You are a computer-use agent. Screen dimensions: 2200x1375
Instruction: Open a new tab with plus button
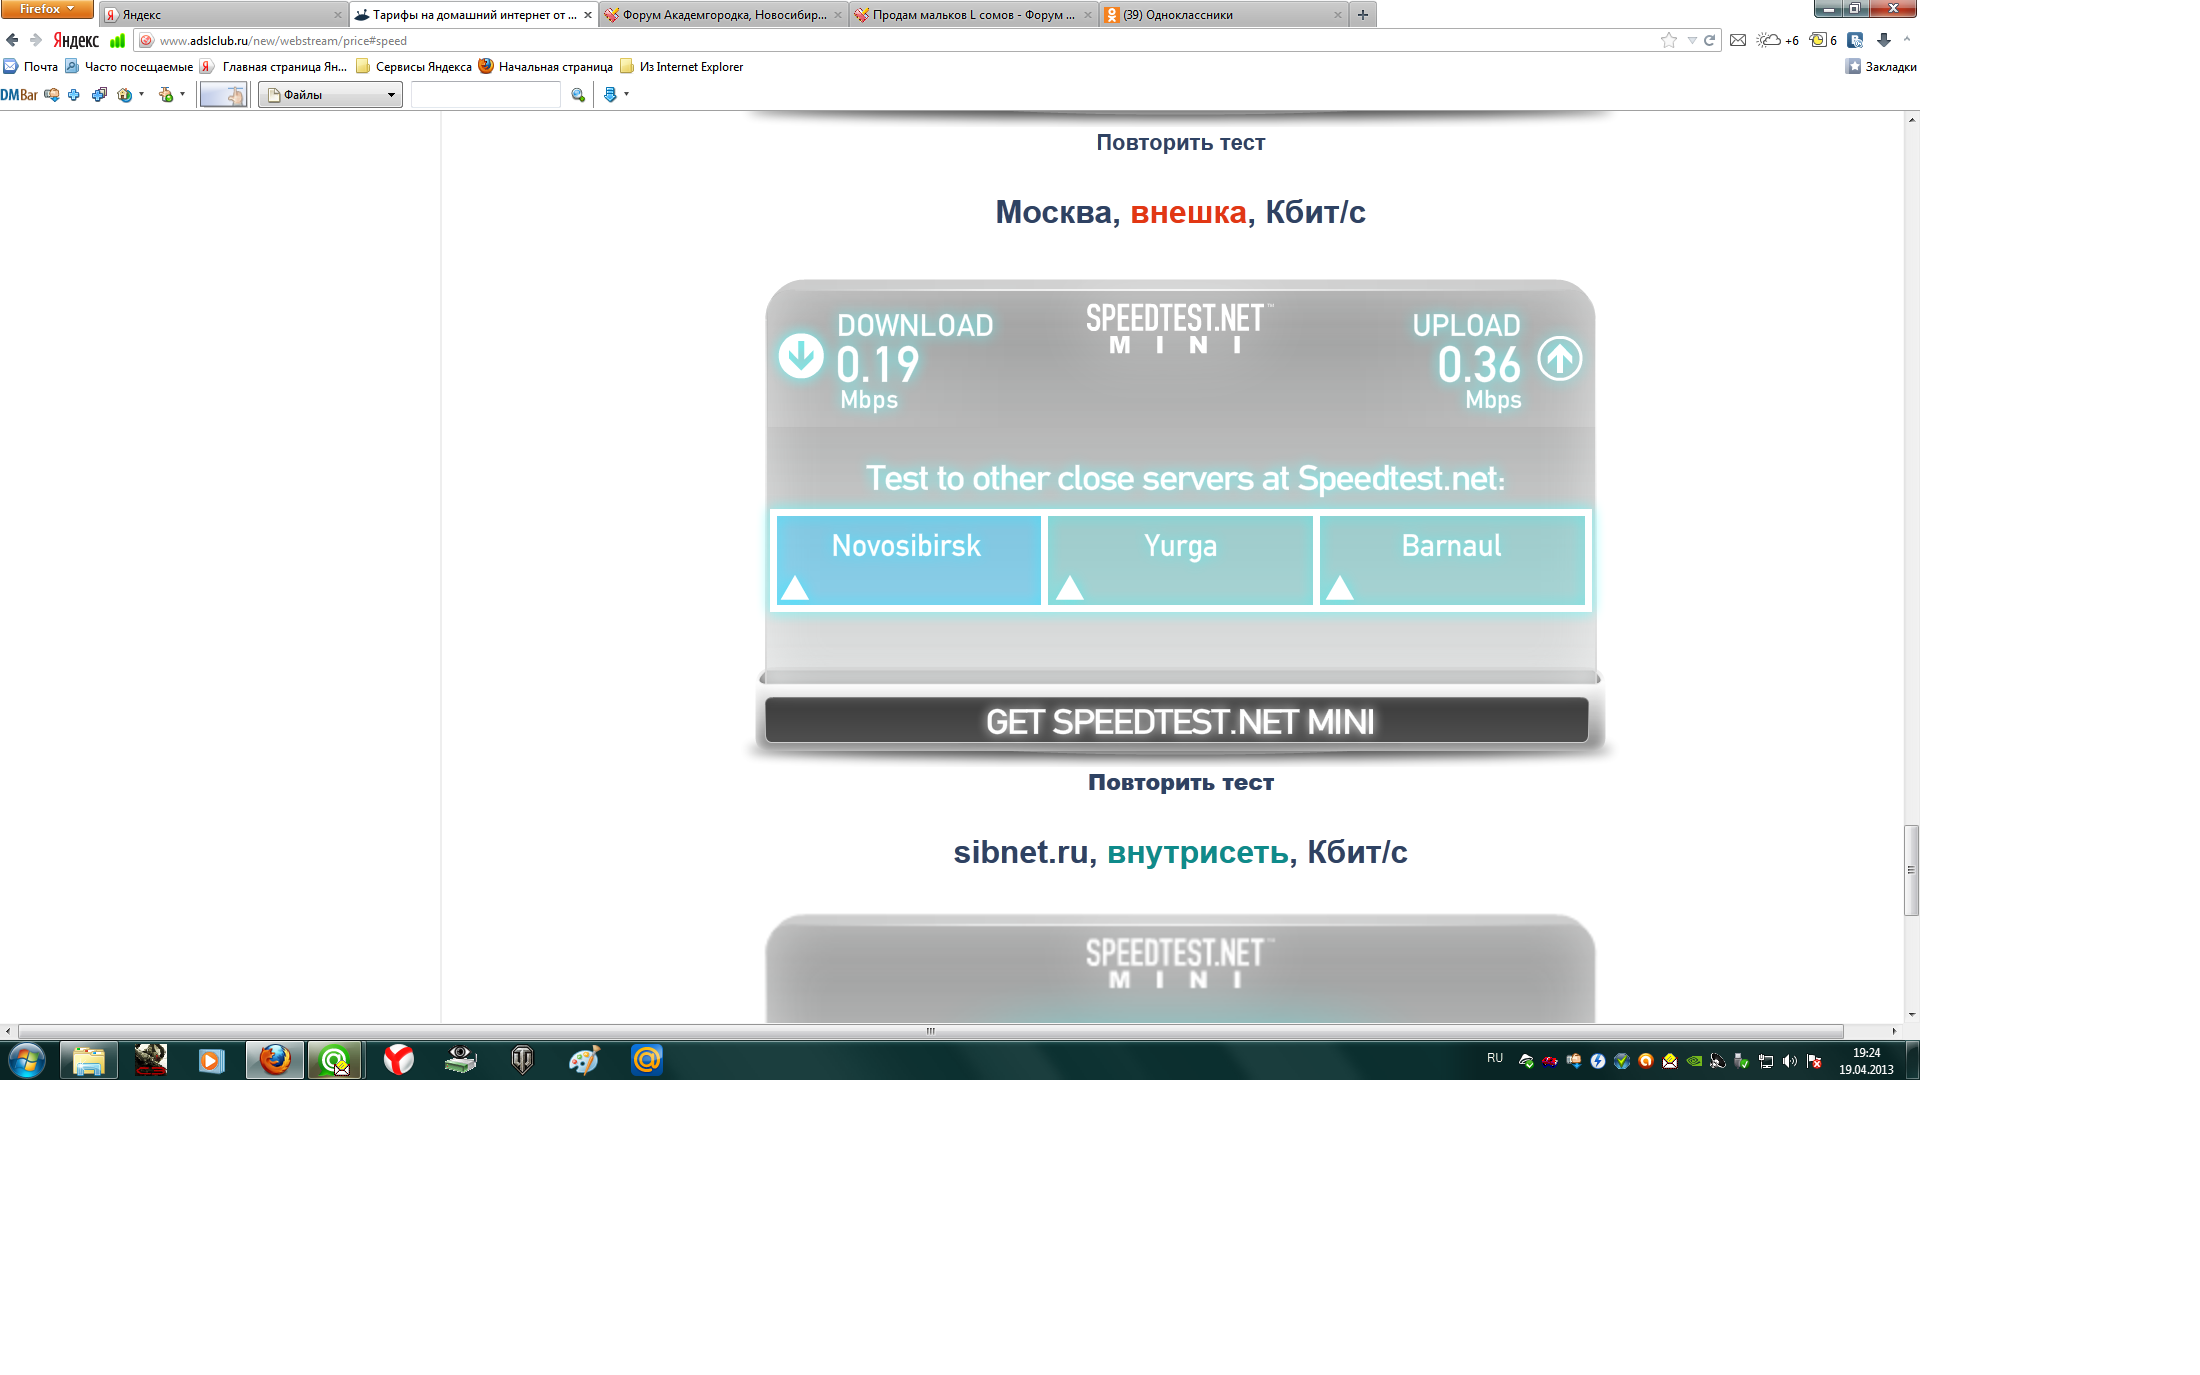tap(1362, 15)
